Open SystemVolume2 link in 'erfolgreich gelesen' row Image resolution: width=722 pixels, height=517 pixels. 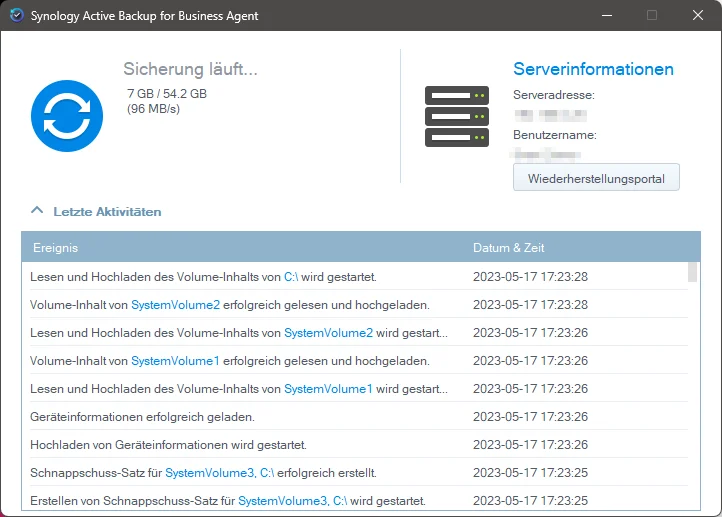[x=175, y=305]
